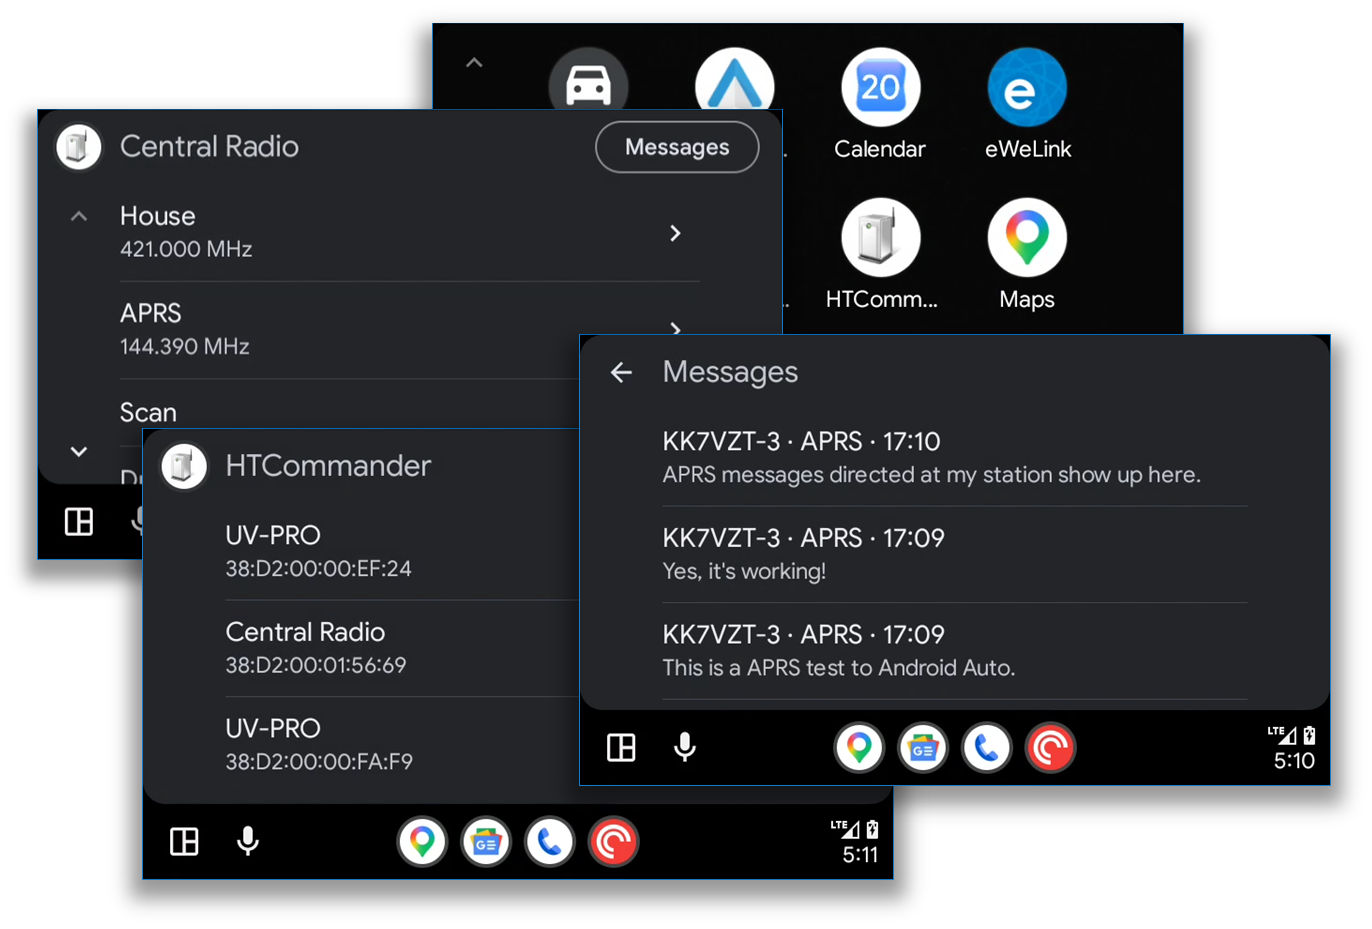The width and height of the screenshot is (1372, 929).
Task: Open Pocket Casts from the Messages window dock
Action: [1050, 748]
